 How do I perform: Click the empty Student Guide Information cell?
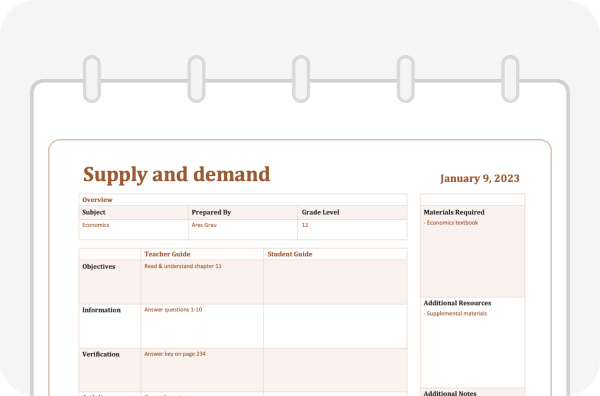[x=335, y=326]
